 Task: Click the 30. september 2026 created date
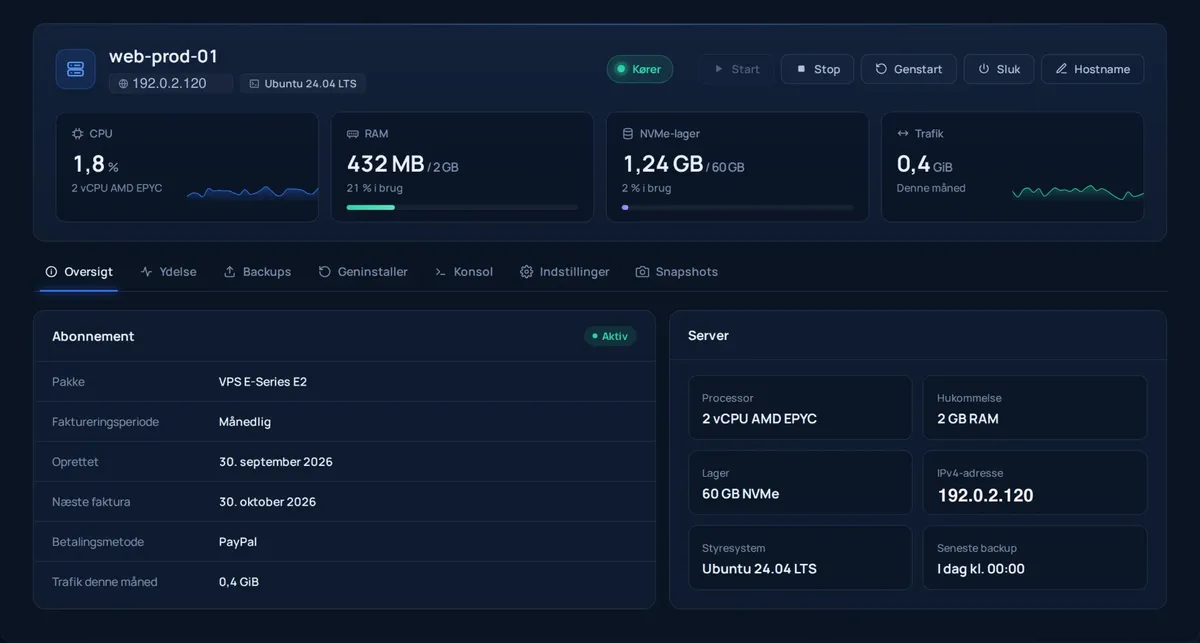276,462
